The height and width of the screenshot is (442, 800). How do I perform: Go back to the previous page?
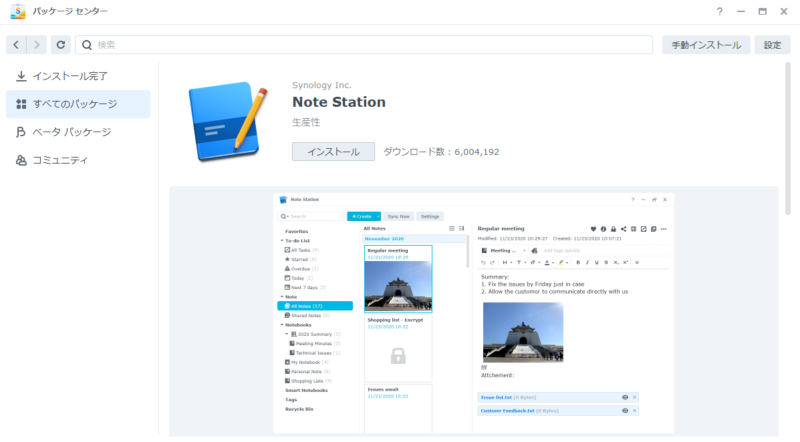[16, 45]
